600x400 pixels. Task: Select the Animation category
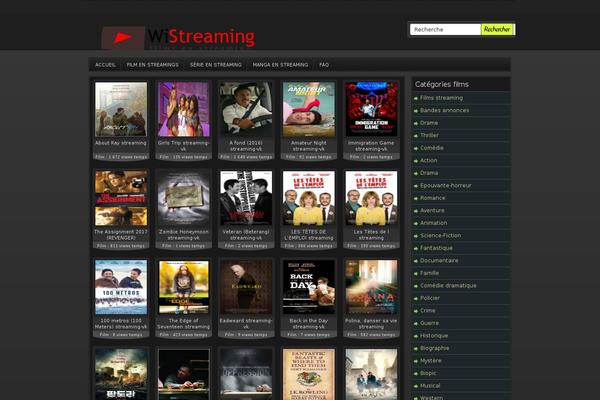[434, 223]
